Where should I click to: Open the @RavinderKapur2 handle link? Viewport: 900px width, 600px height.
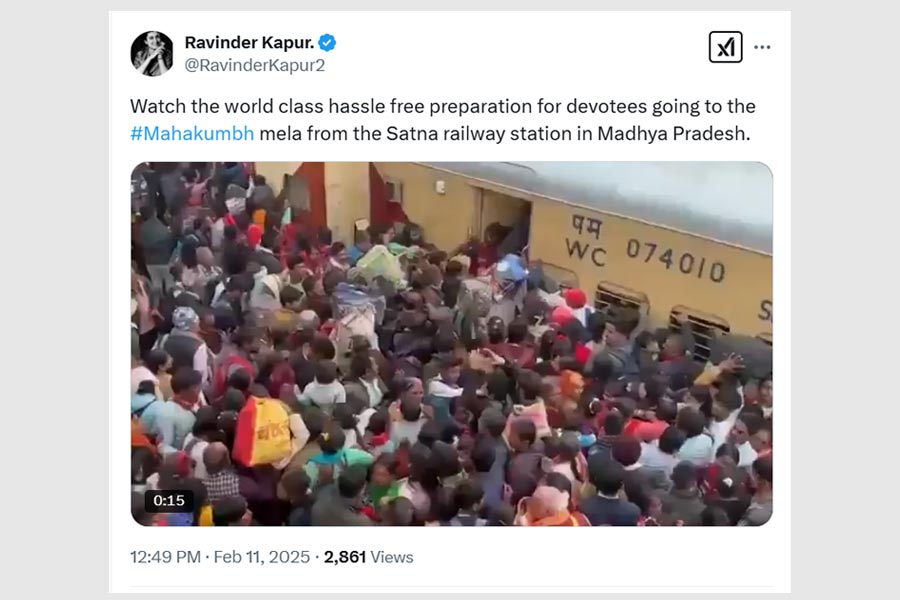(255, 65)
